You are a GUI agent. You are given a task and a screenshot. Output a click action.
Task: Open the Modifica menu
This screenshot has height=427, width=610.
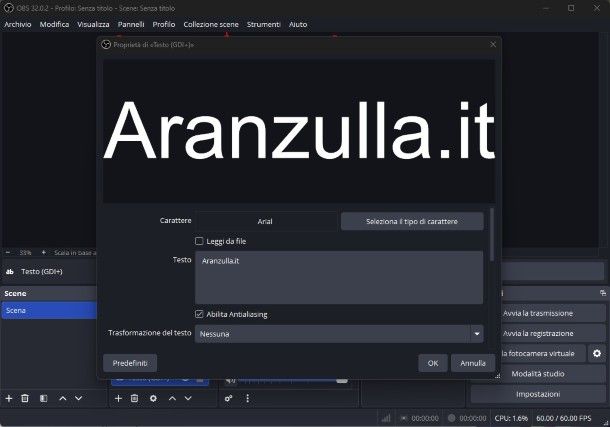tap(54, 24)
